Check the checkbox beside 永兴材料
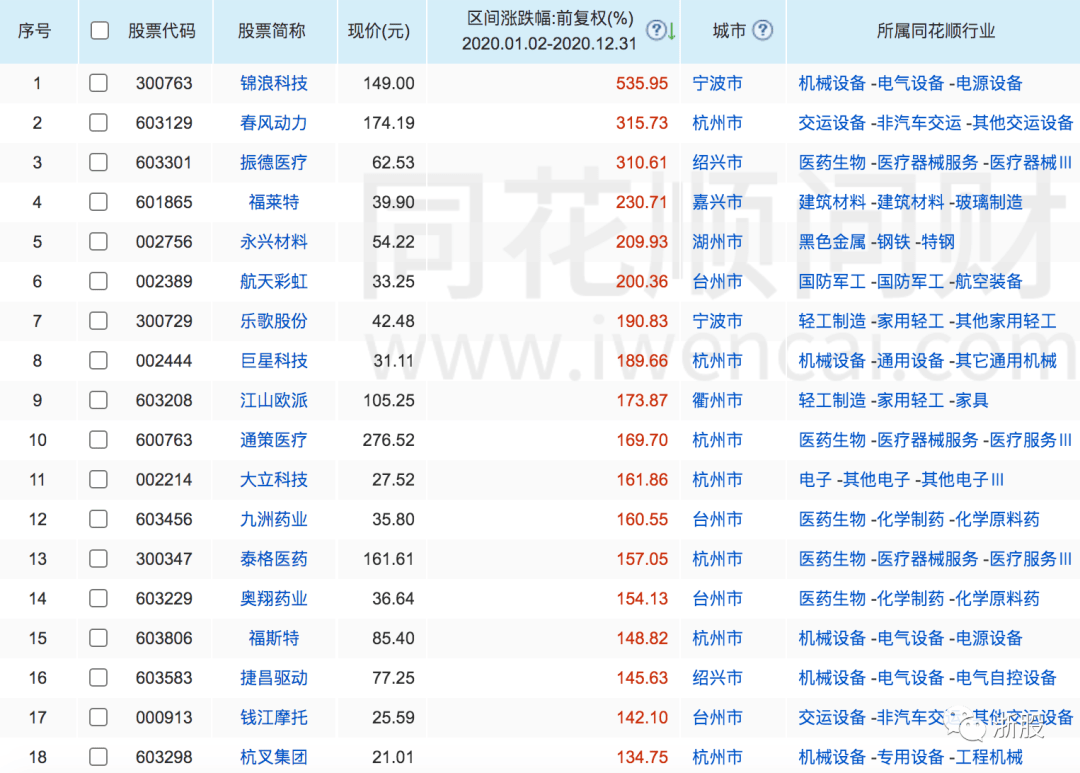 pyautogui.click(x=97, y=242)
